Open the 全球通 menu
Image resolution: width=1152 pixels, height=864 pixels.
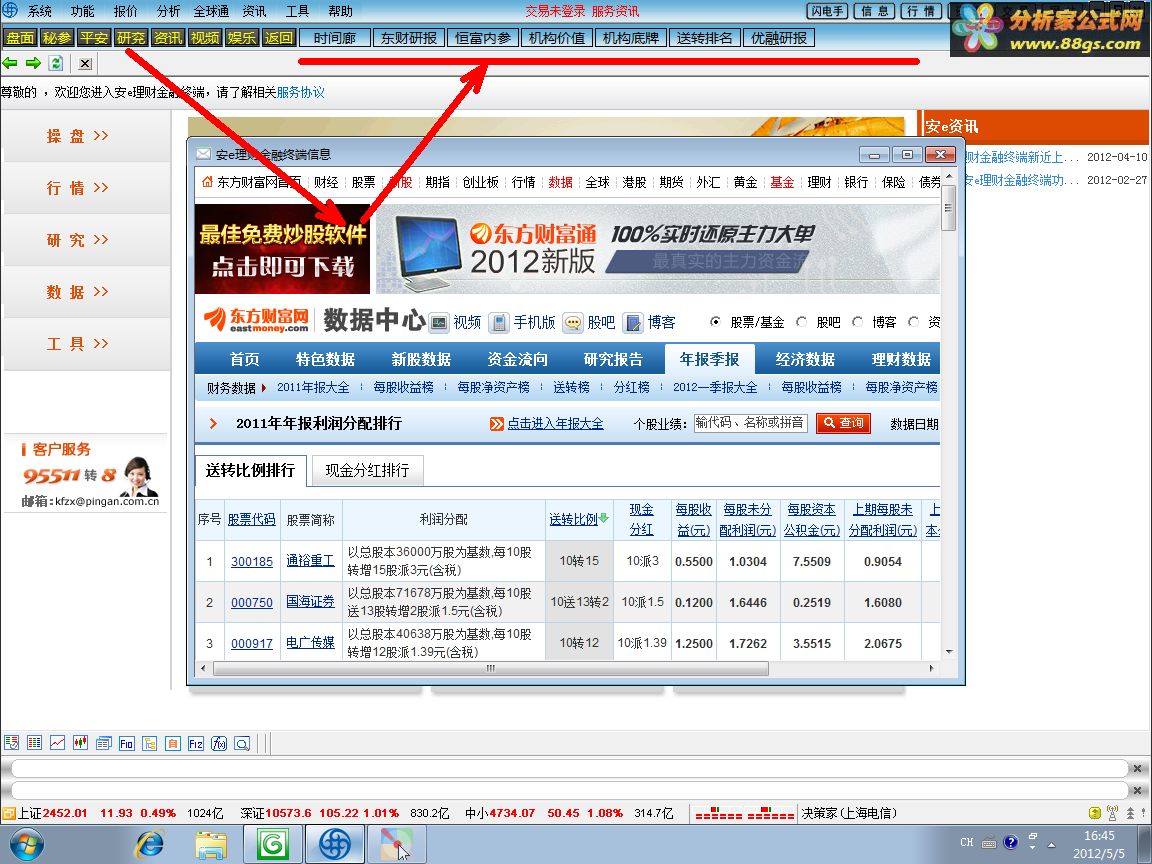[x=211, y=11]
